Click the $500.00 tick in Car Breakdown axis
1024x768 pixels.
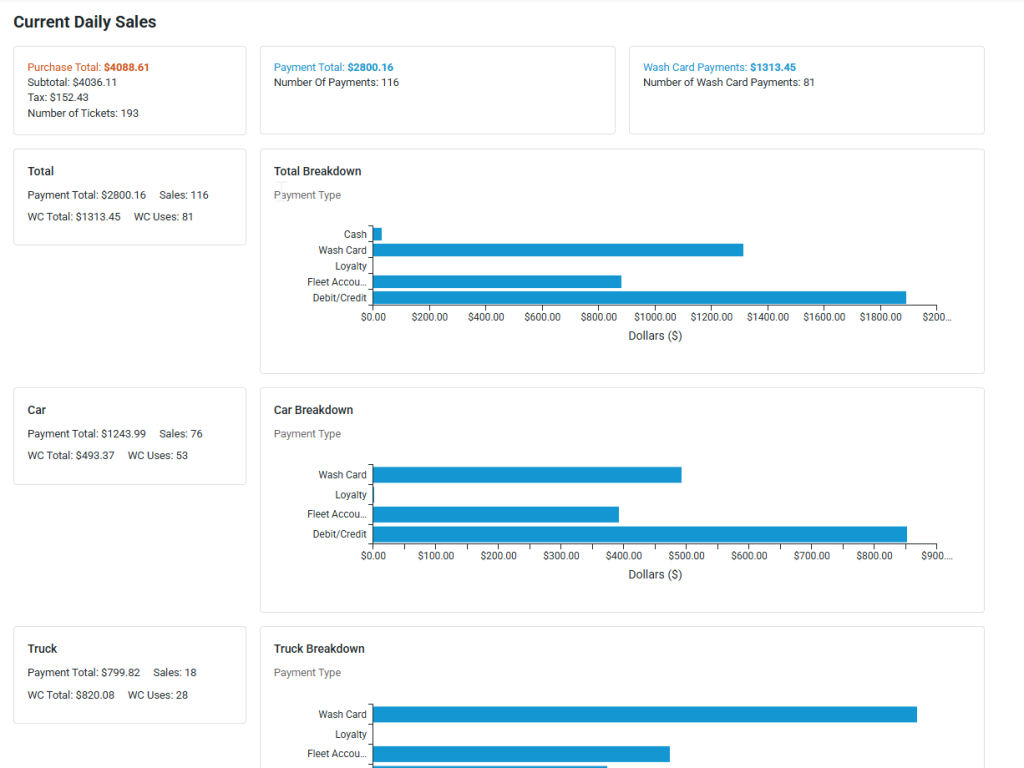(x=686, y=556)
